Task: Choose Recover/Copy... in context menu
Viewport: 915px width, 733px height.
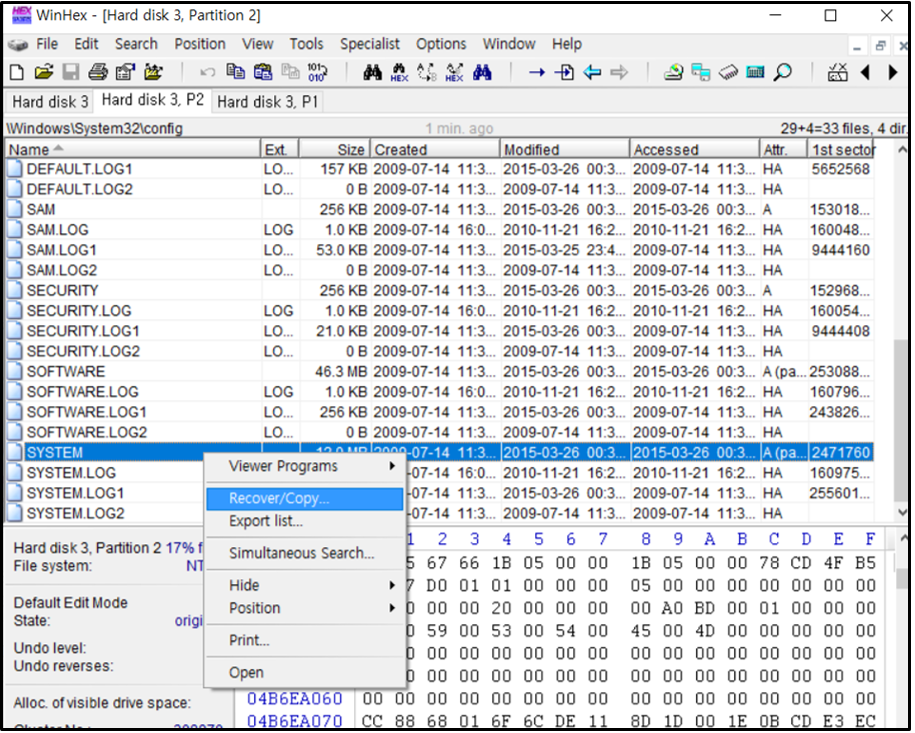Action: point(305,498)
